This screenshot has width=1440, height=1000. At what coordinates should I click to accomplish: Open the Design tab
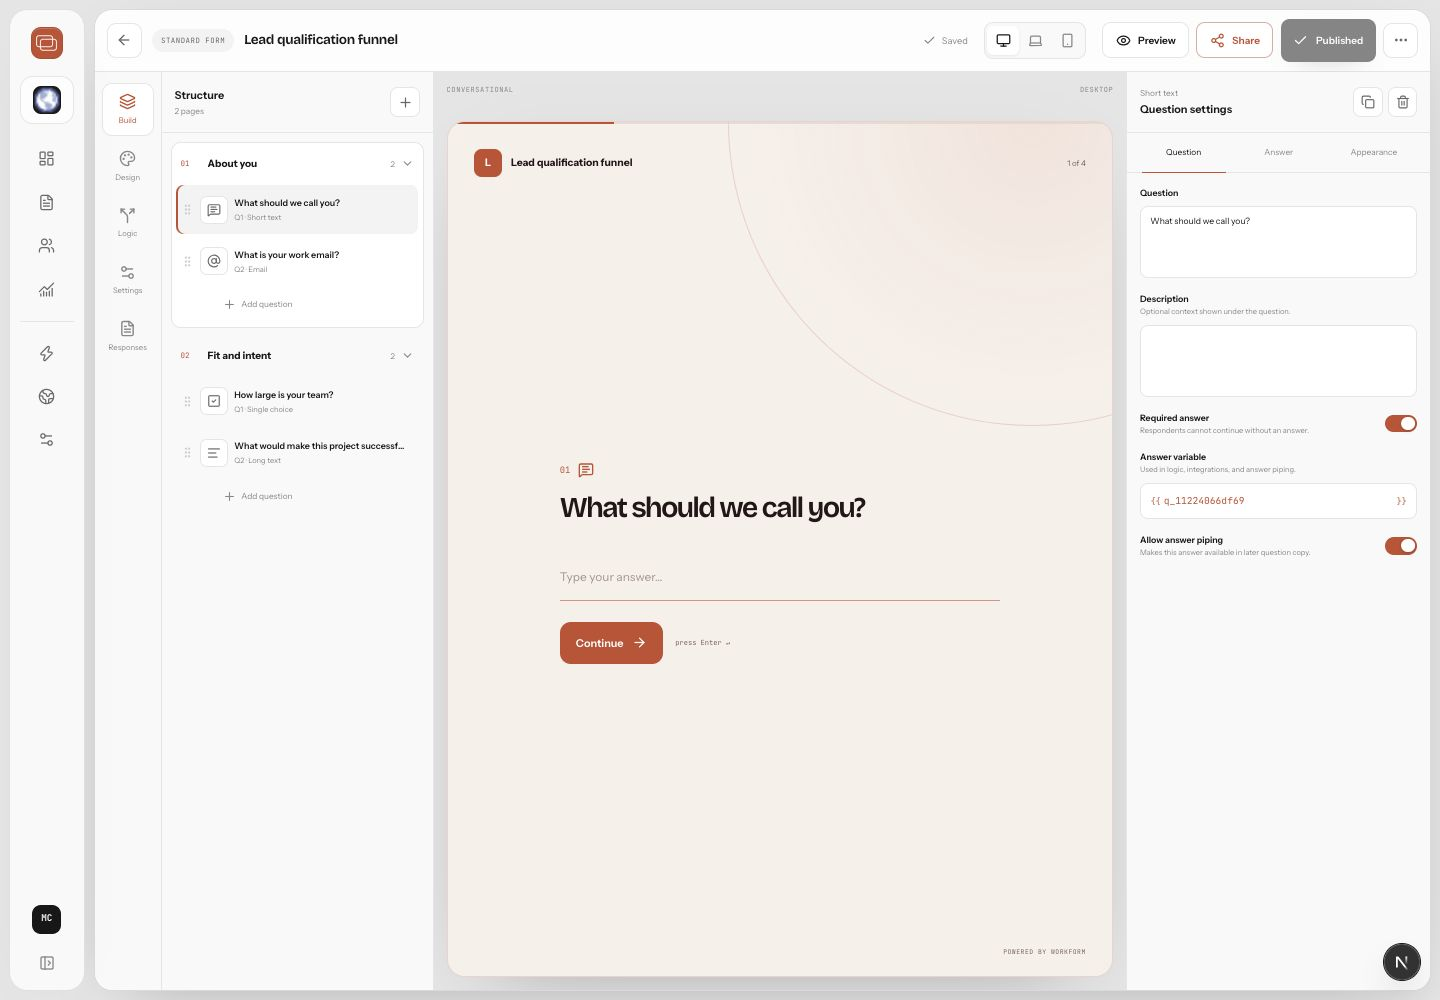[128, 166]
